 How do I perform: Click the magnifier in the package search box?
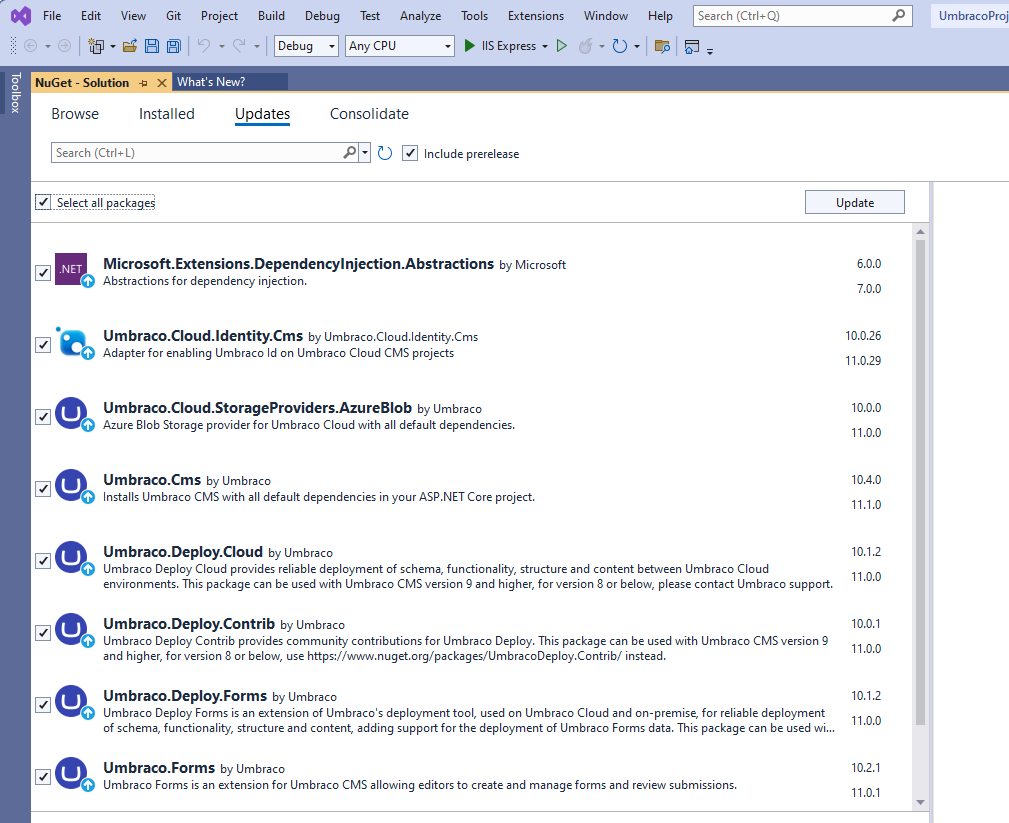pyautogui.click(x=349, y=153)
